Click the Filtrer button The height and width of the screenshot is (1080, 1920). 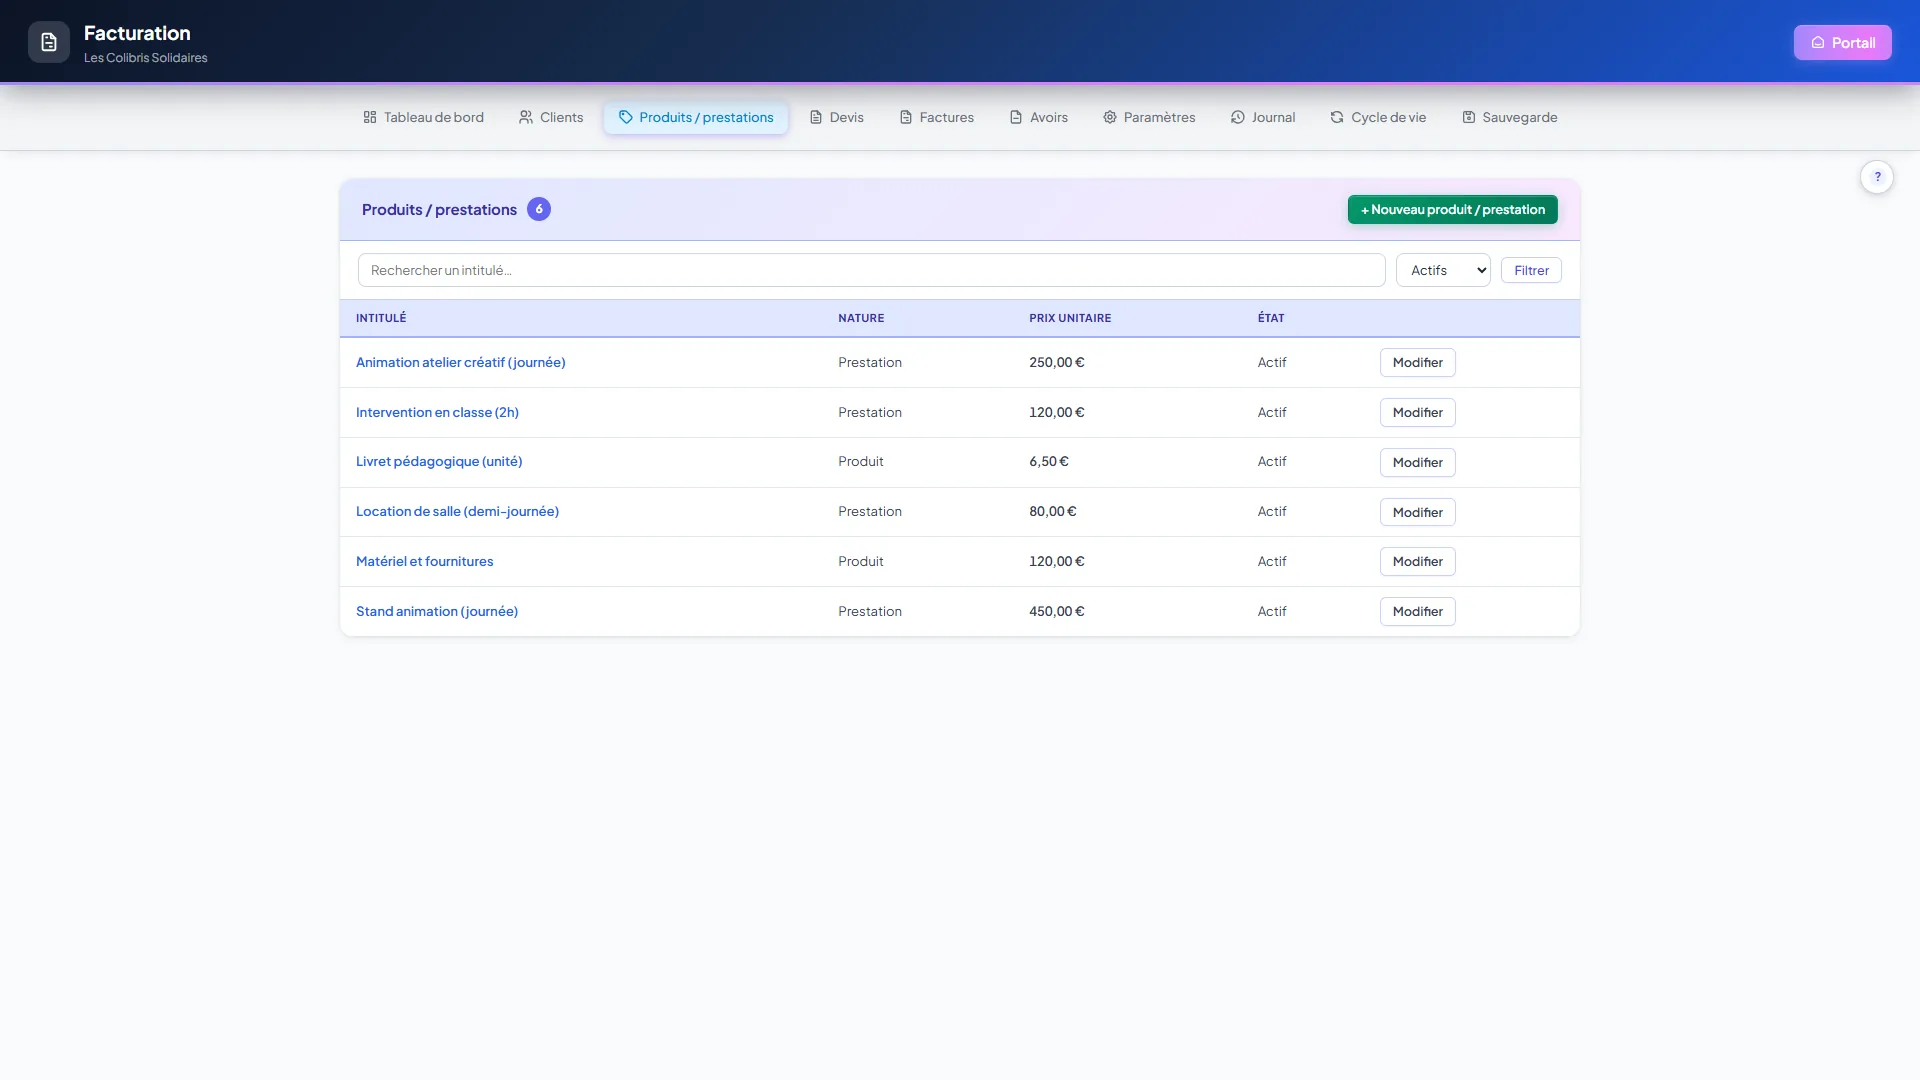click(1531, 270)
